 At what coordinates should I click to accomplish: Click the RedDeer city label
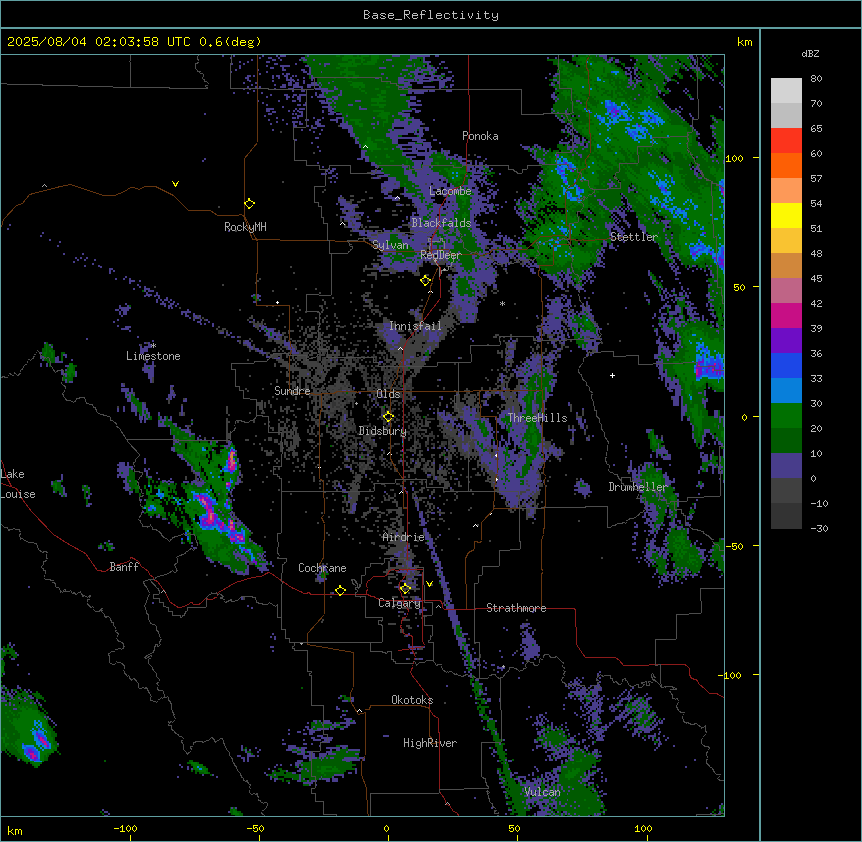tap(440, 255)
